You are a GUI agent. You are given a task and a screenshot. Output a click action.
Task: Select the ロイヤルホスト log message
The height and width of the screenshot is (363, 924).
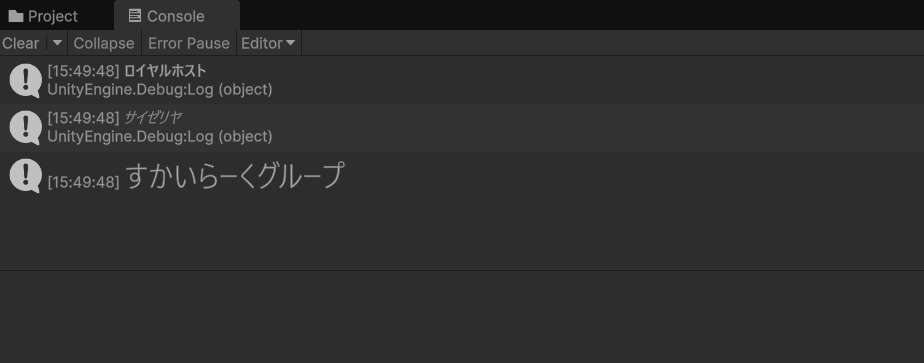tap(165, 71)
